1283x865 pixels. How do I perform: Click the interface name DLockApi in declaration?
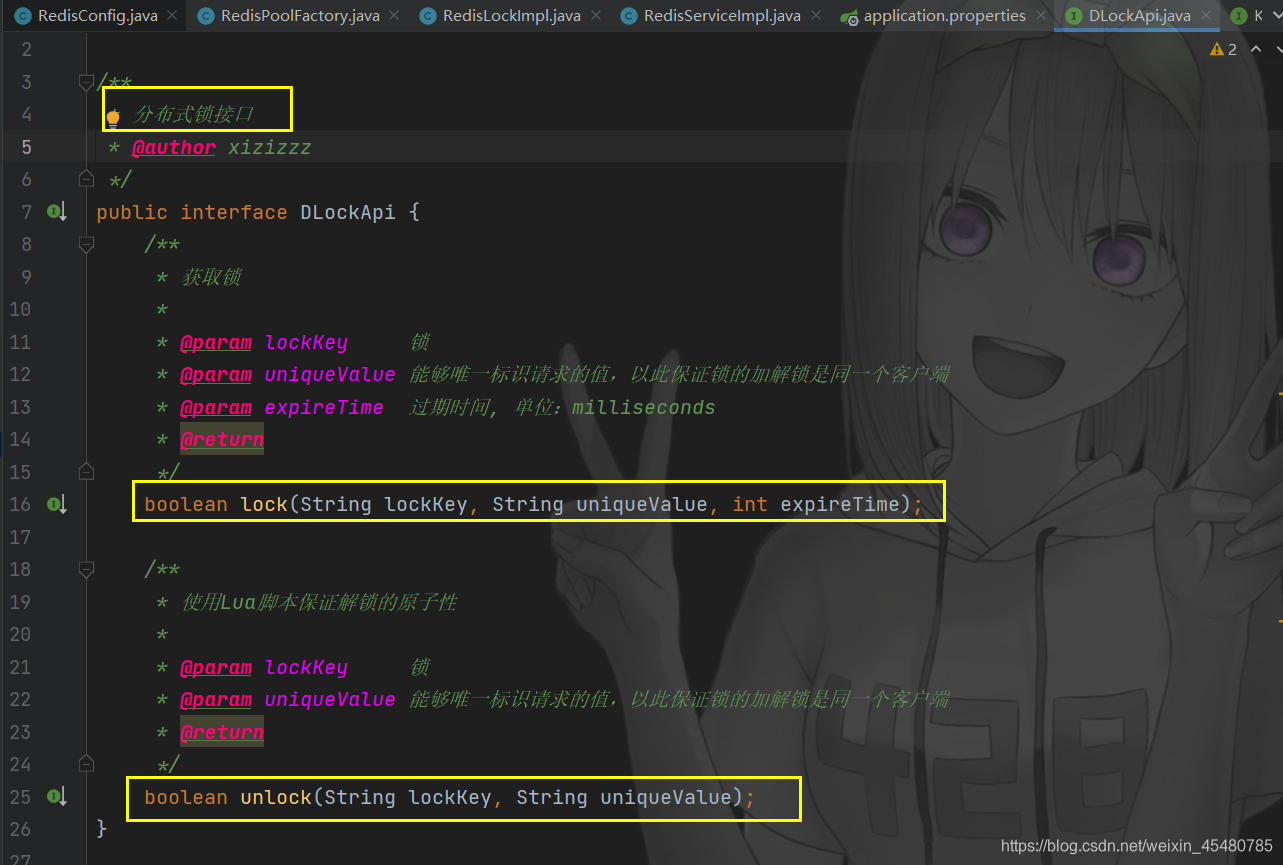(x=348, y=212)
